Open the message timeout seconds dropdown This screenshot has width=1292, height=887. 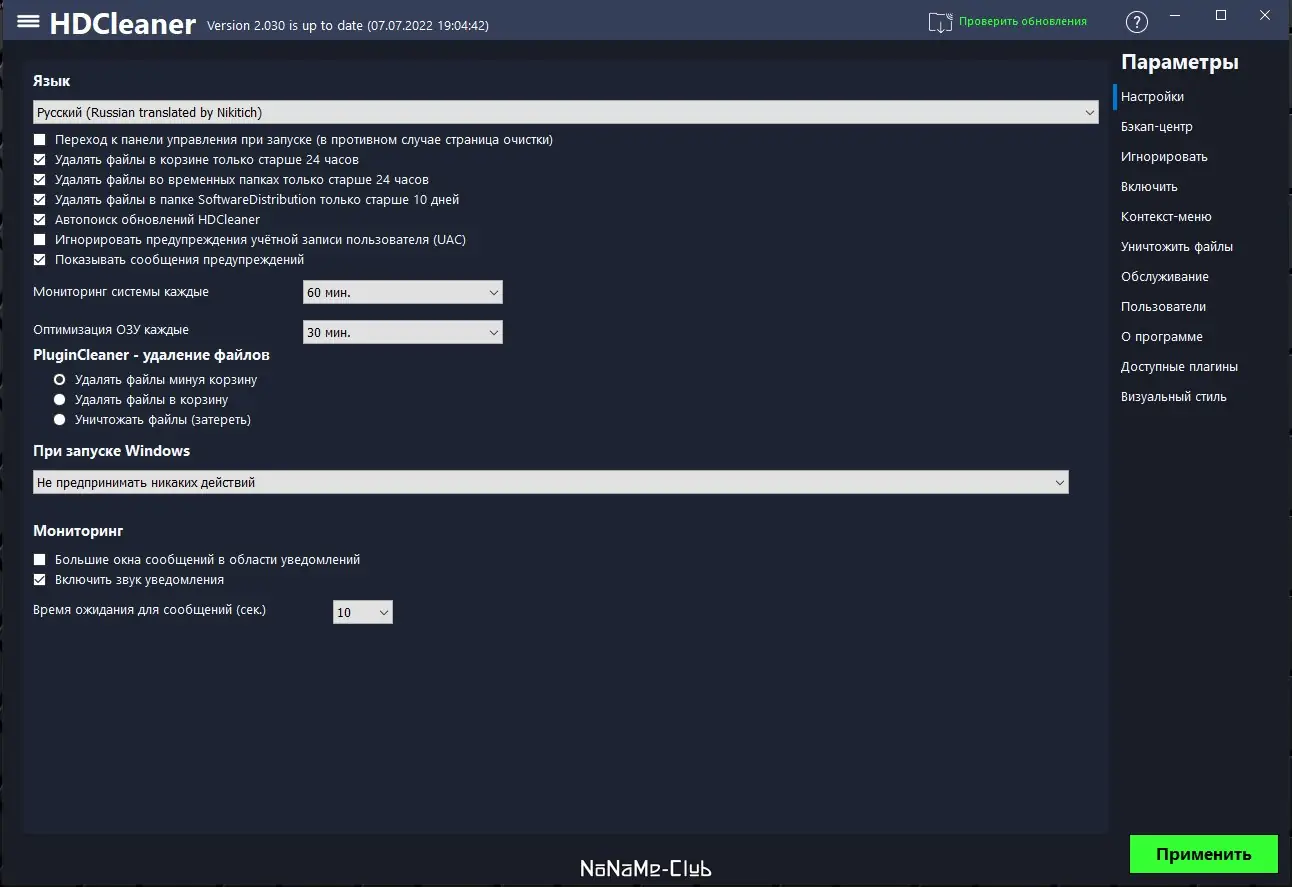coord(363,612)
